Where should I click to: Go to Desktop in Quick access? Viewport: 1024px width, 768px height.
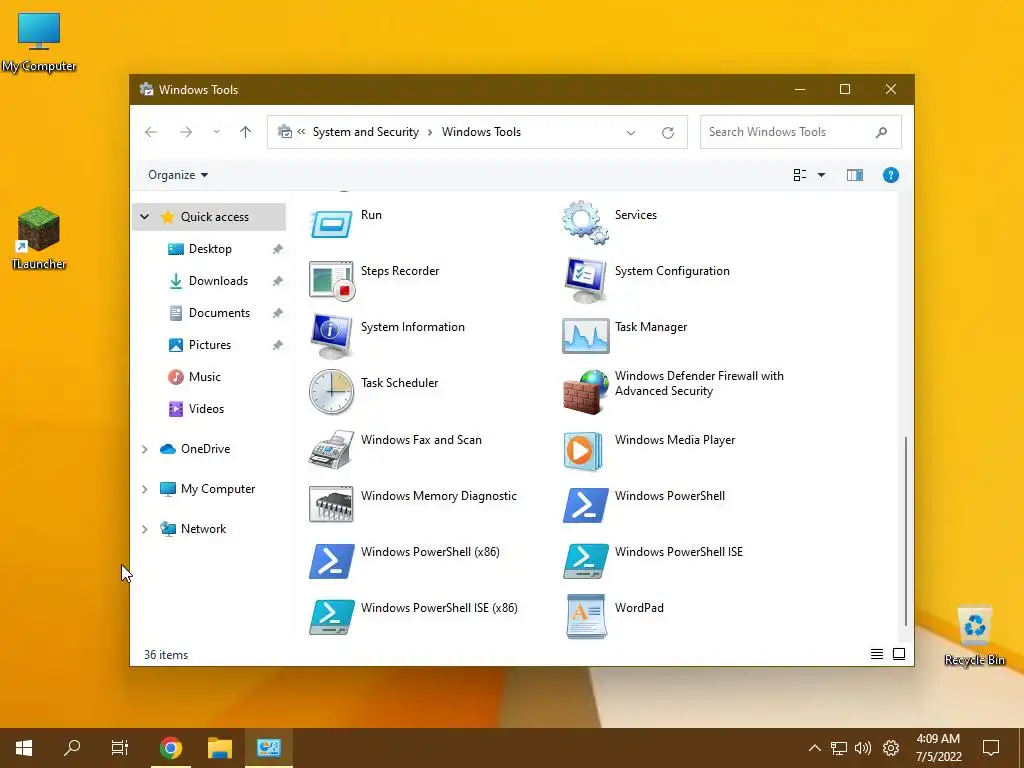pos(210,249)
